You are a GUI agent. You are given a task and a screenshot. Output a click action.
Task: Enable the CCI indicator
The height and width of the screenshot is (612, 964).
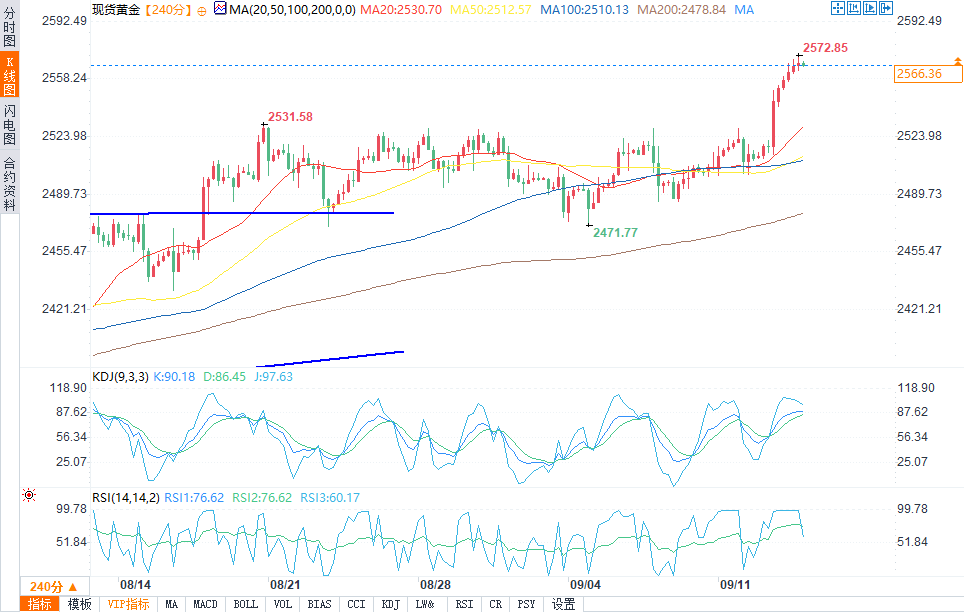(x=355, y=604)
